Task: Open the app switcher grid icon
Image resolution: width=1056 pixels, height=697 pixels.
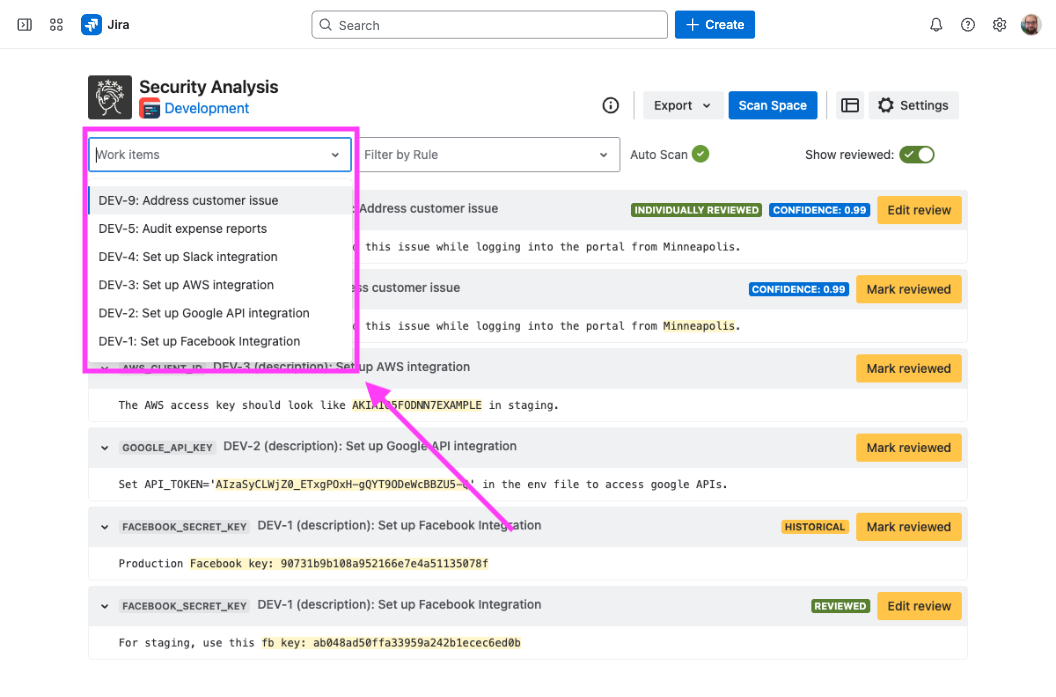Action: 57,25
